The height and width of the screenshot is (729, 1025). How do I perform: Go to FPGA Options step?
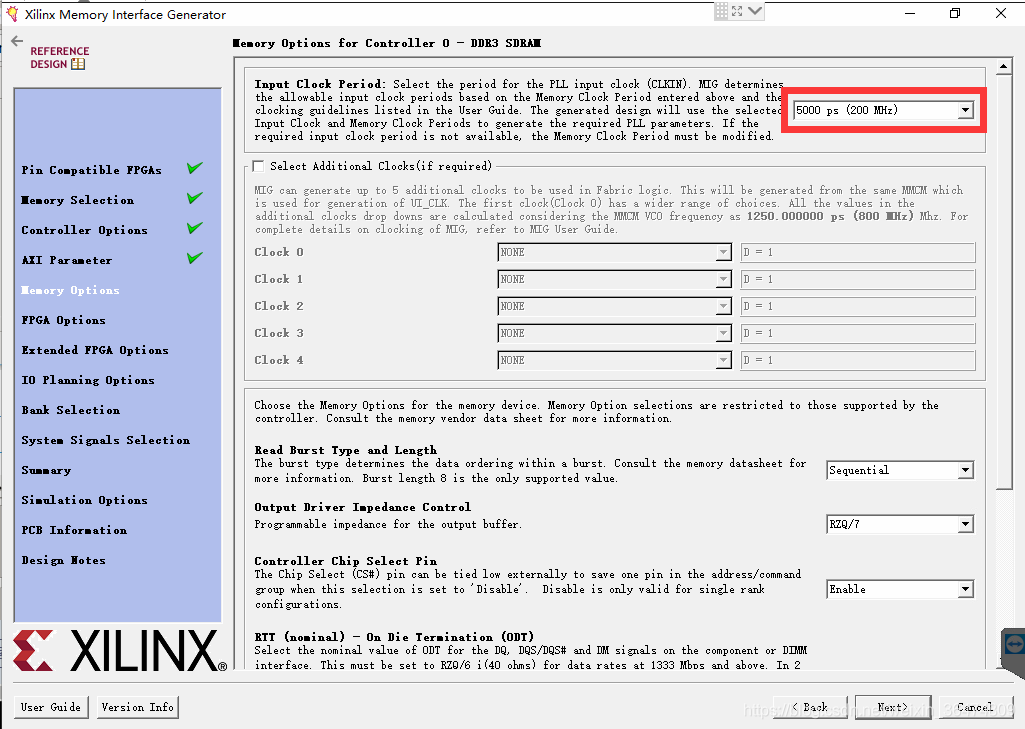pos(63,320)
